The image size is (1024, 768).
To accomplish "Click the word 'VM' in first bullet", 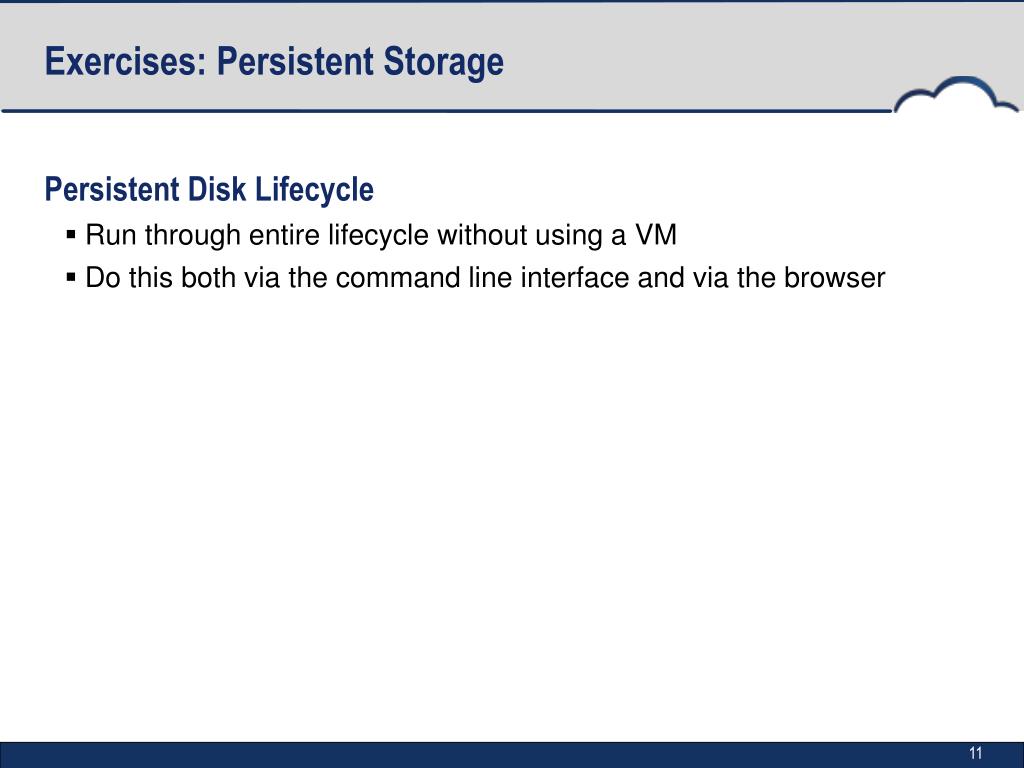I will point(656,235).
